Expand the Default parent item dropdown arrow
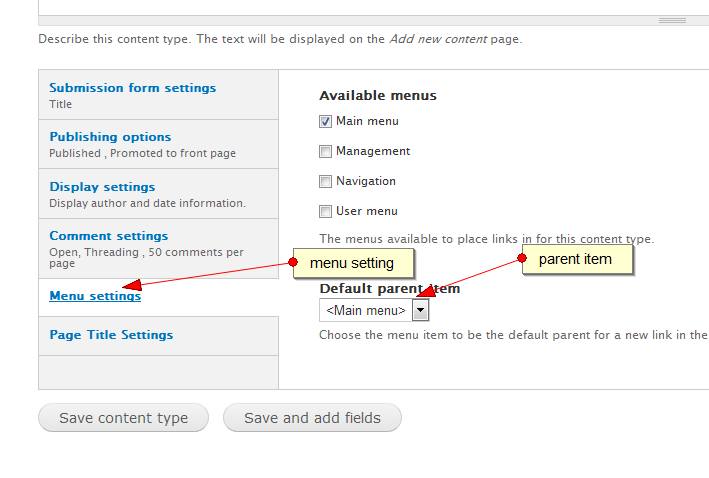 [x=421, y=310]
